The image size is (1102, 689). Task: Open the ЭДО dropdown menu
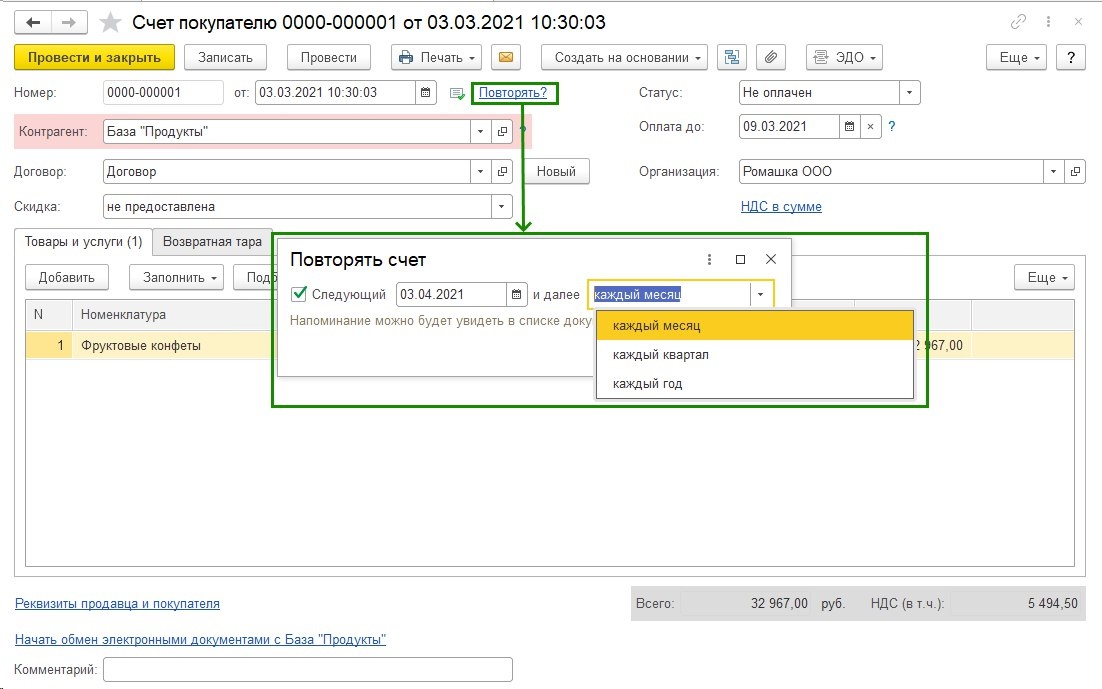point(844,58)
